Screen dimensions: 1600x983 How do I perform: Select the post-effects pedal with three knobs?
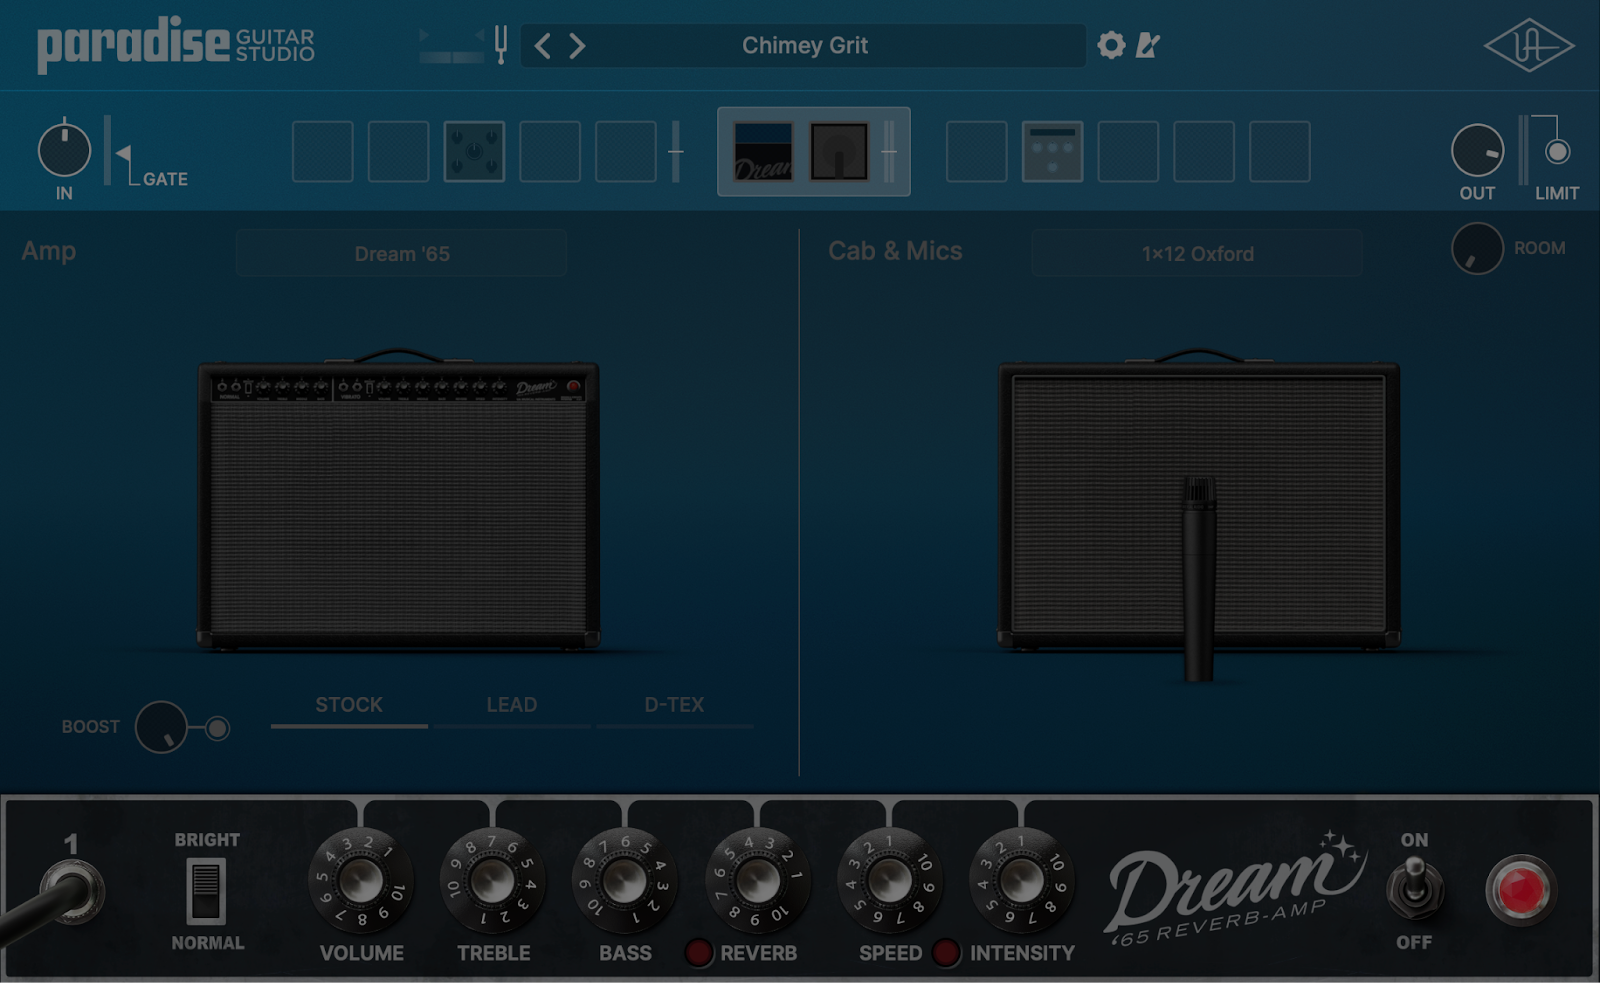coord(1052,152)
